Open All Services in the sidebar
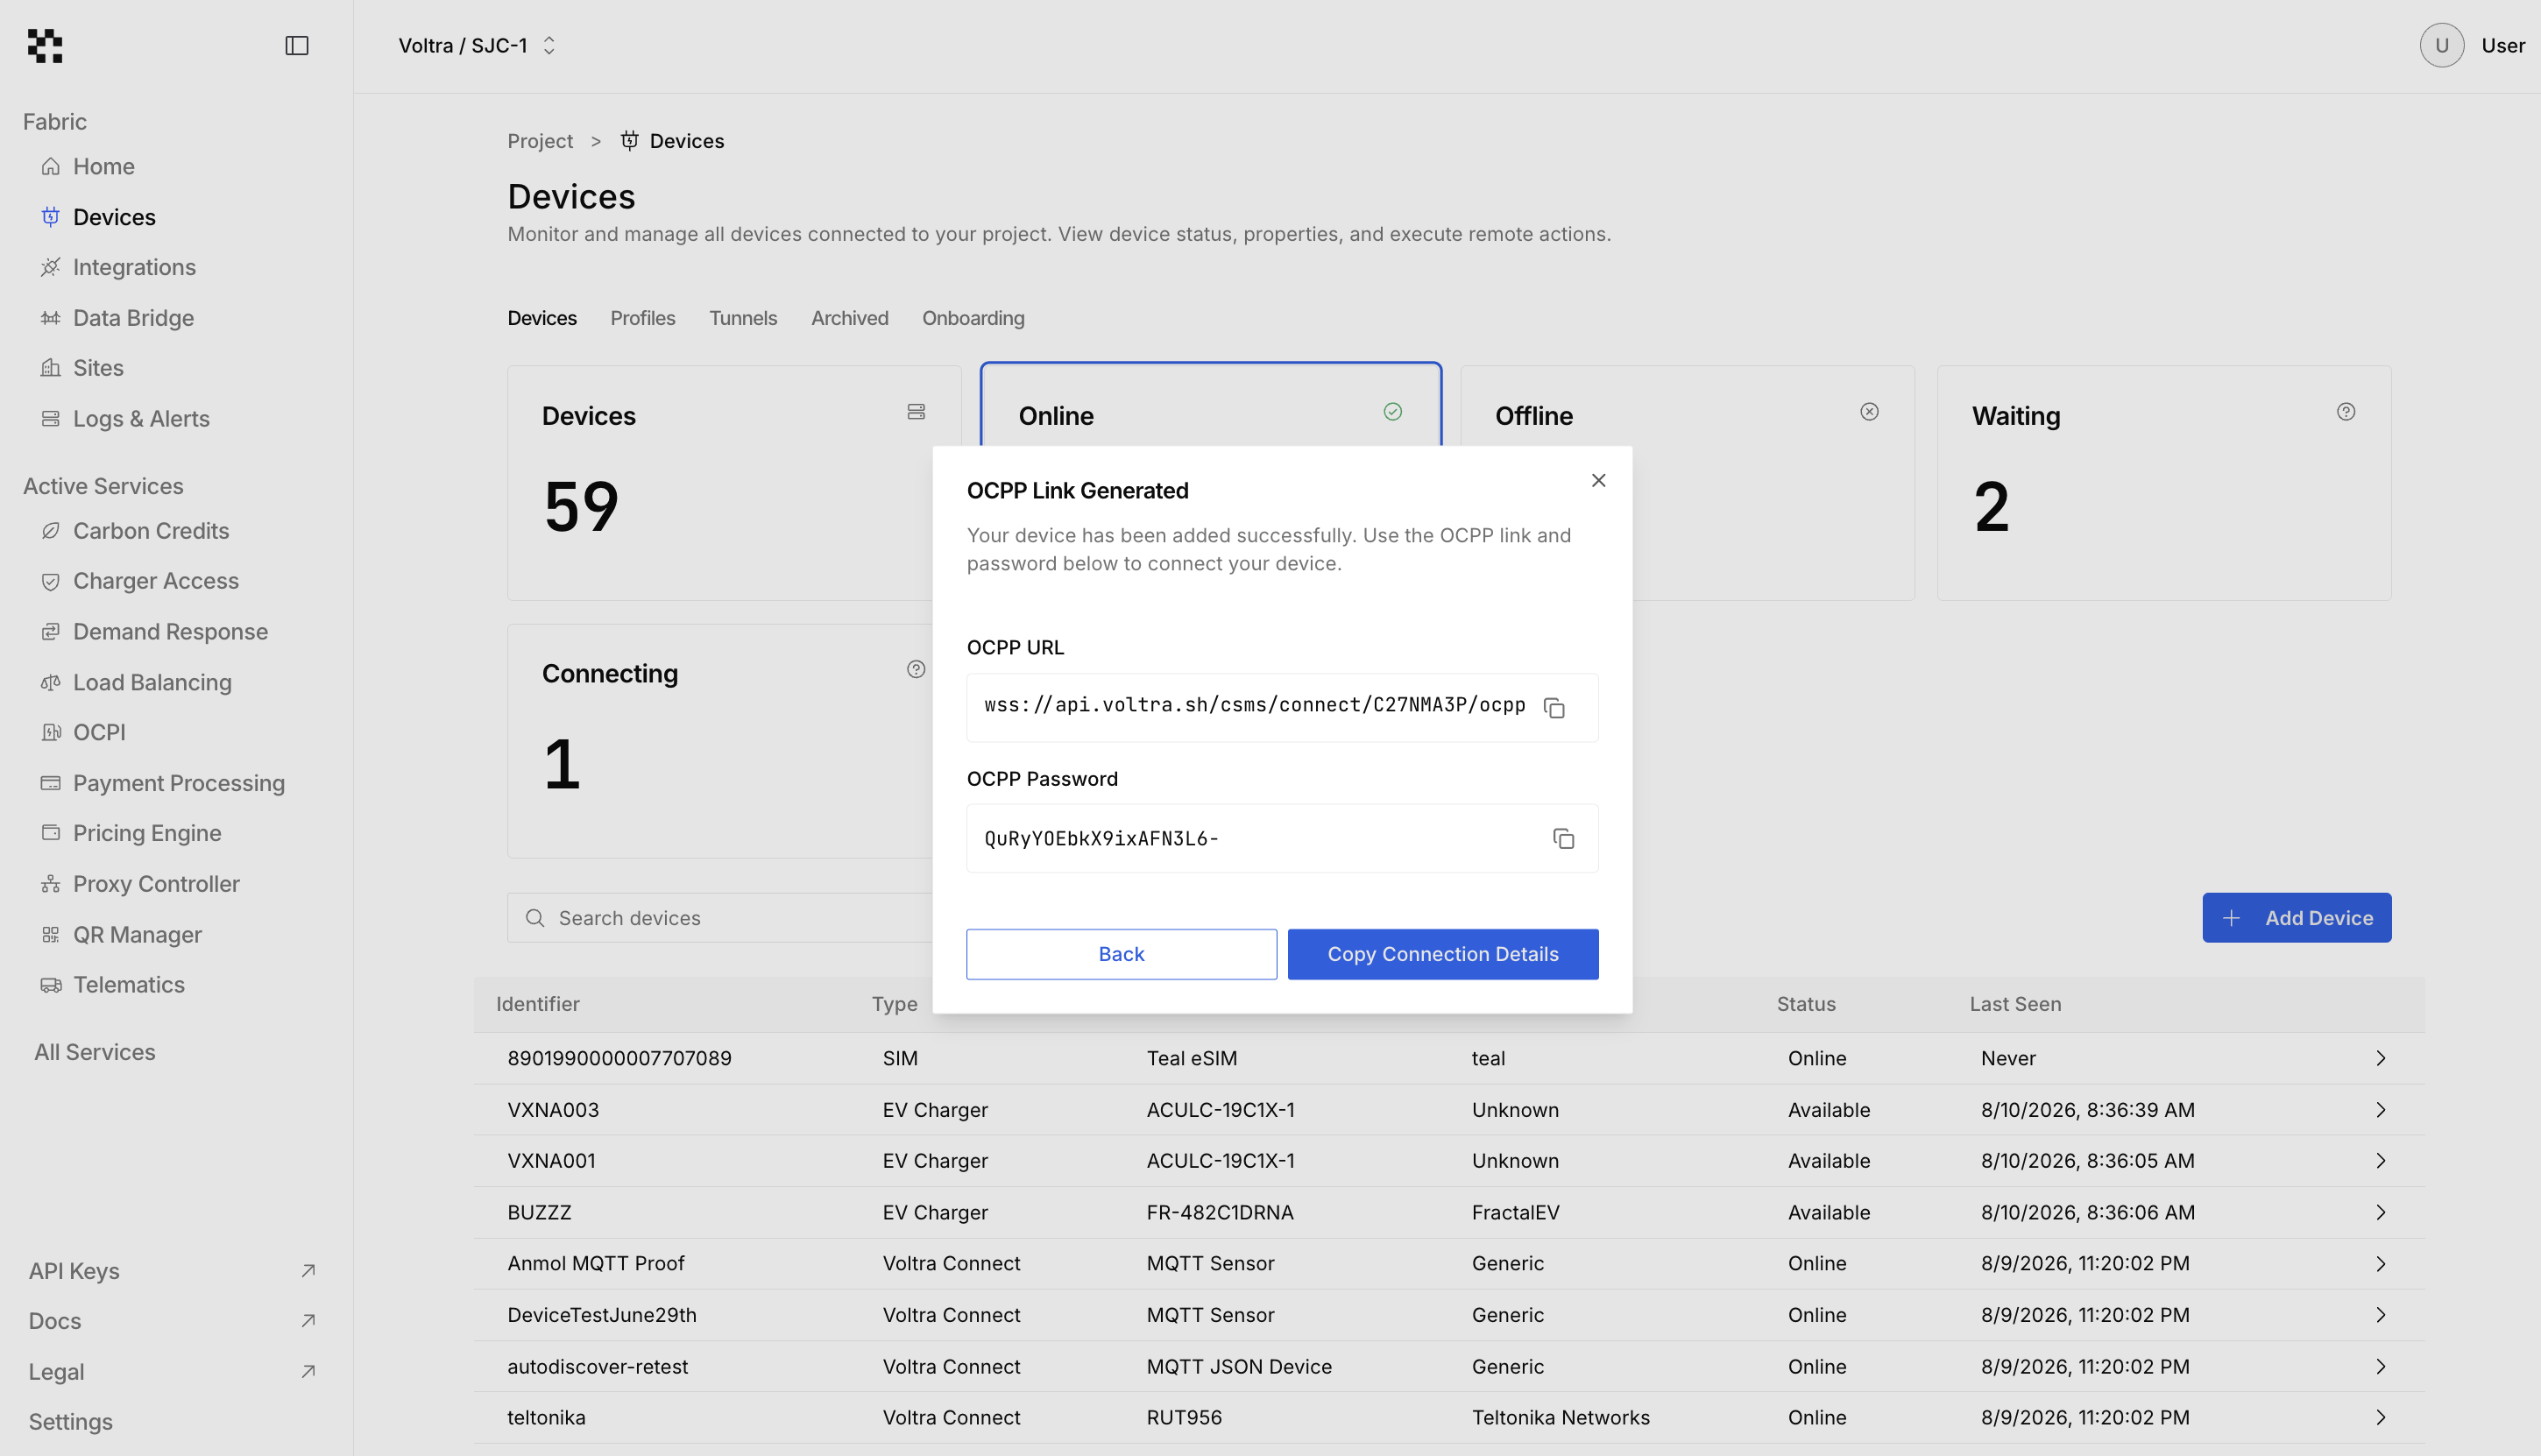This screenshot has width=2541, height=1456. [95, 1052]
